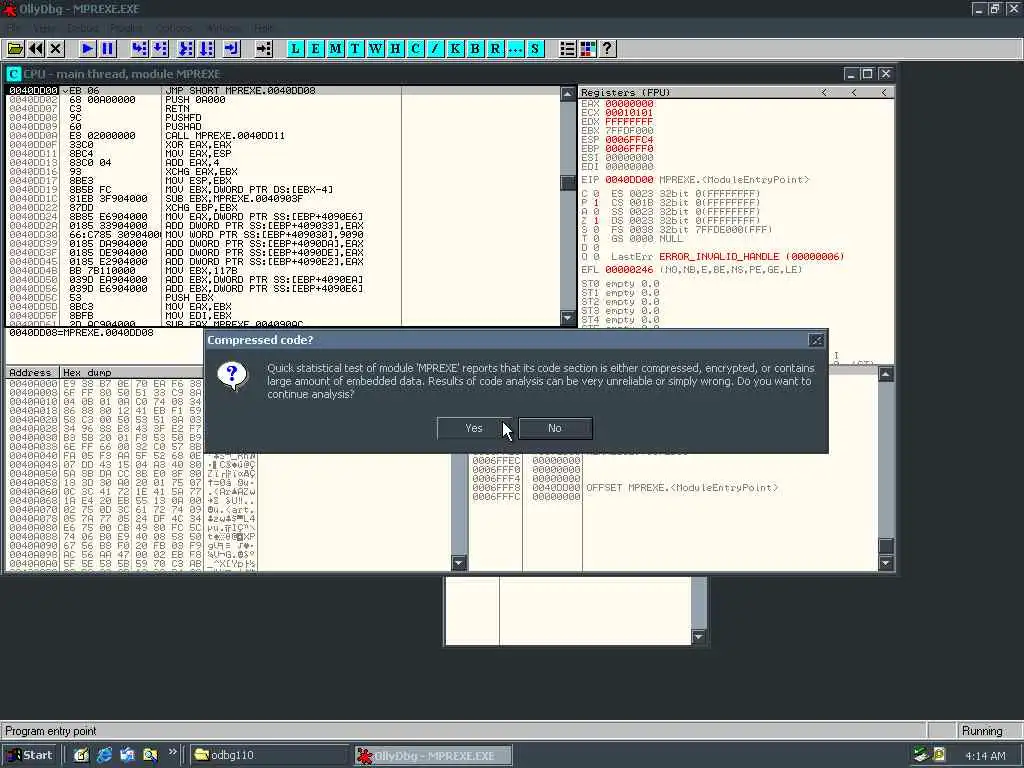Click disassembly pane scrollbar thumb

click(568, 183)
